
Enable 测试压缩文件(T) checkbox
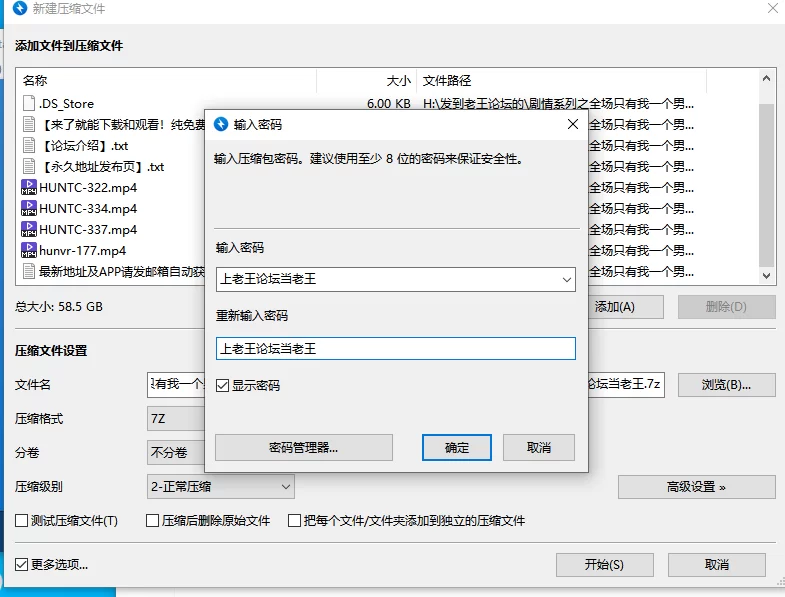[x=22, y=521]
